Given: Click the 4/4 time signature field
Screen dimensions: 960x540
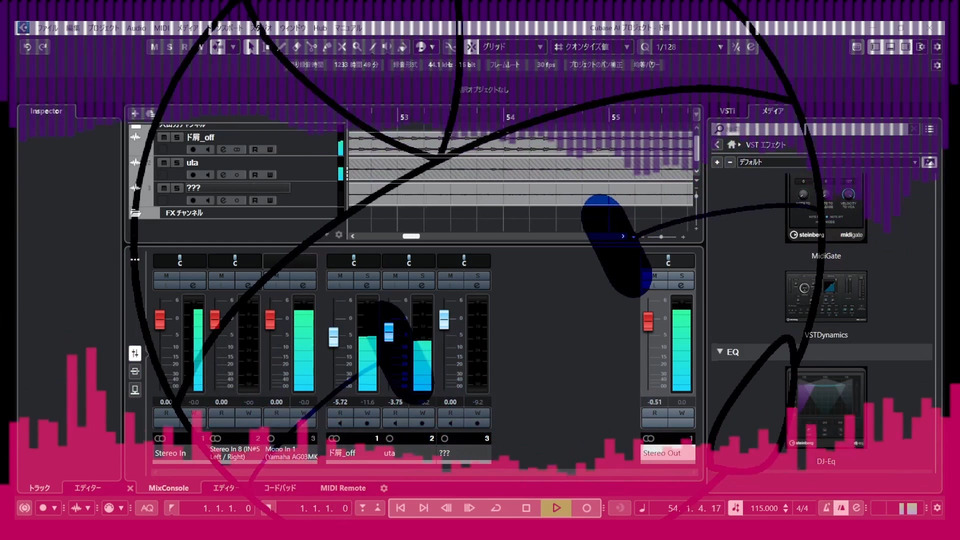Looking at the screenshot, I should tap(802, 508).
